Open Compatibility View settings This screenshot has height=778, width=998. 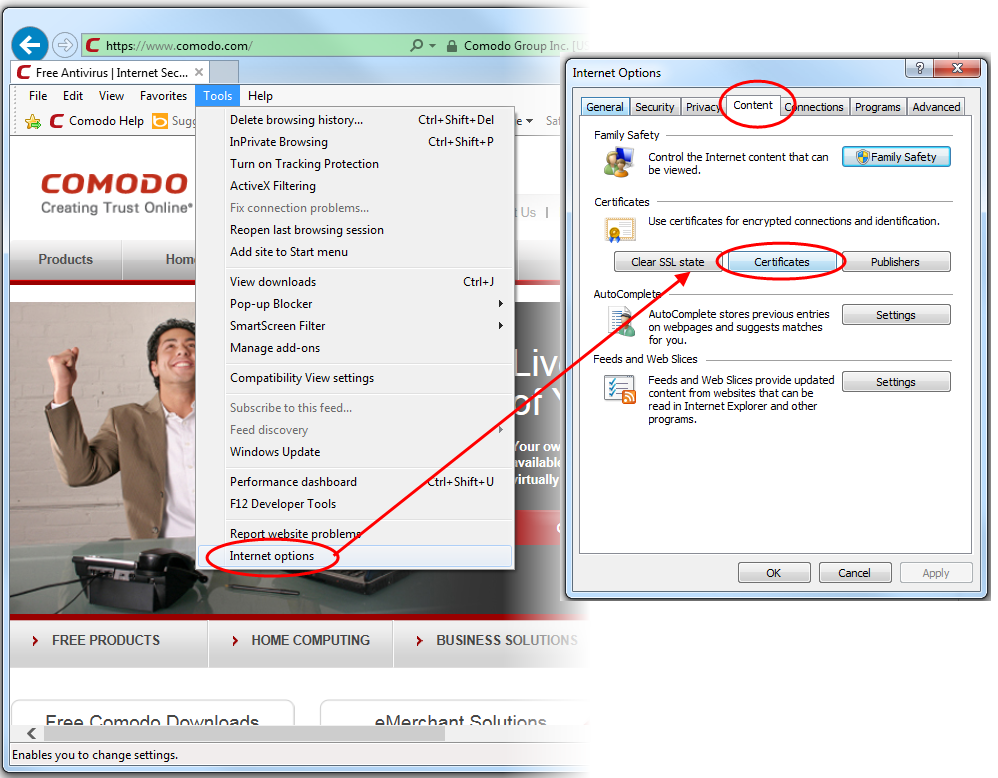(x=355, y=378)
